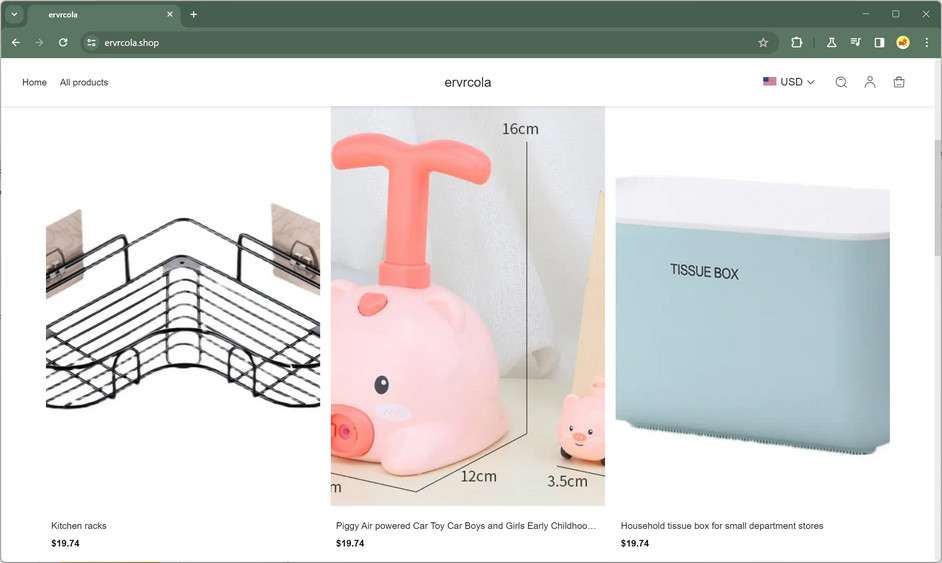Go back to the previous page

coord(16,43)
